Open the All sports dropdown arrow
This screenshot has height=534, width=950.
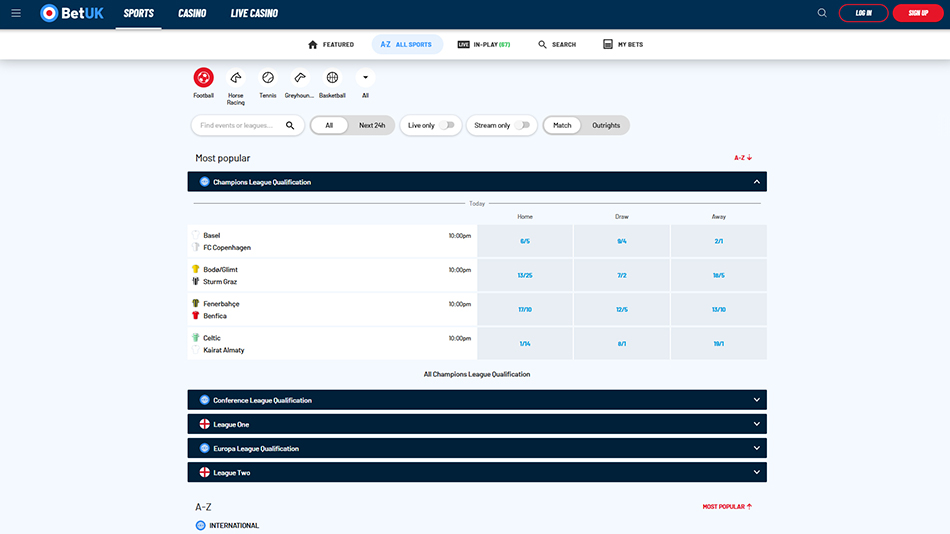365,78
